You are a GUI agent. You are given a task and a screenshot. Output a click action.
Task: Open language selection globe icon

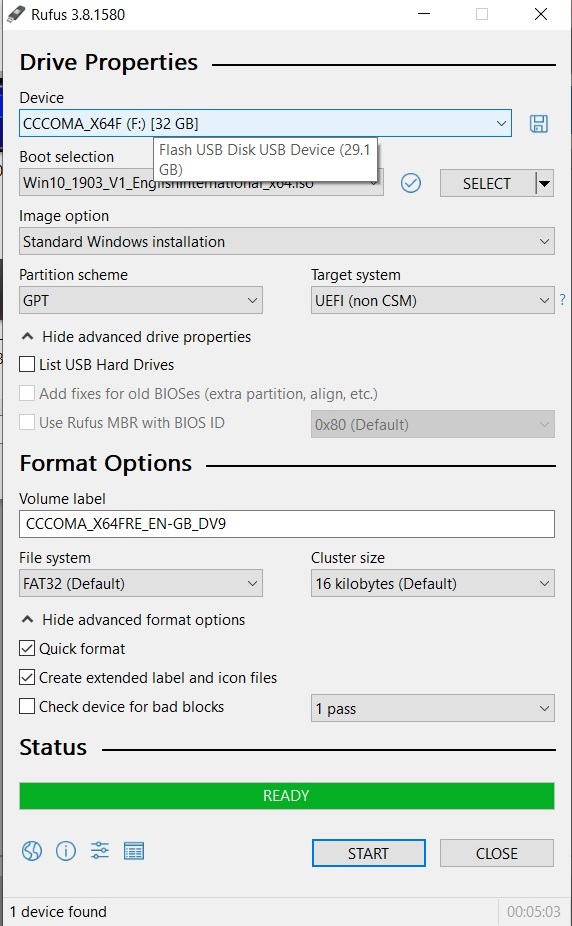[32, 851]
